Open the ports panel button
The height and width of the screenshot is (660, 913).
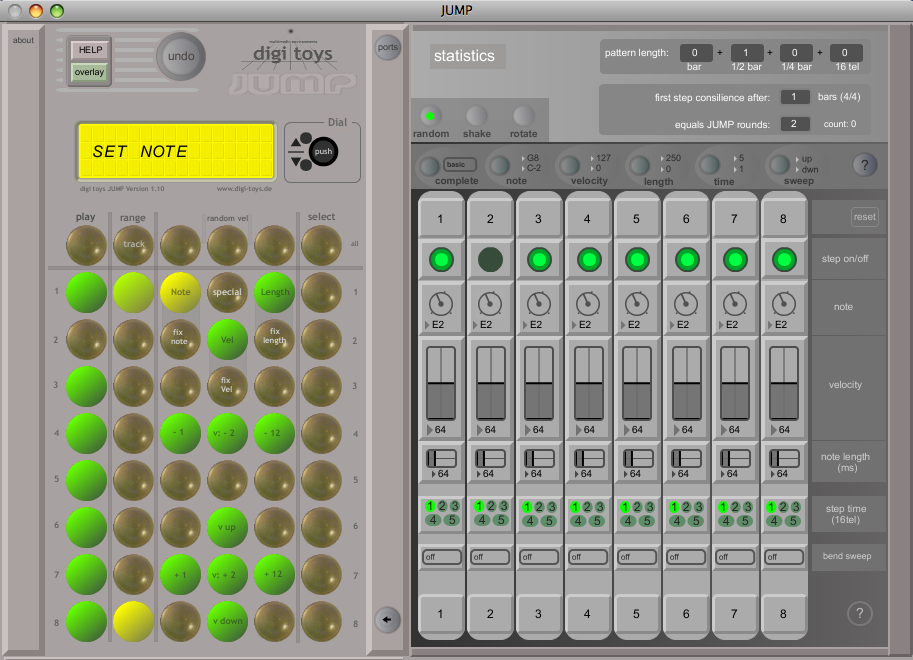click(x=387, y=47)
